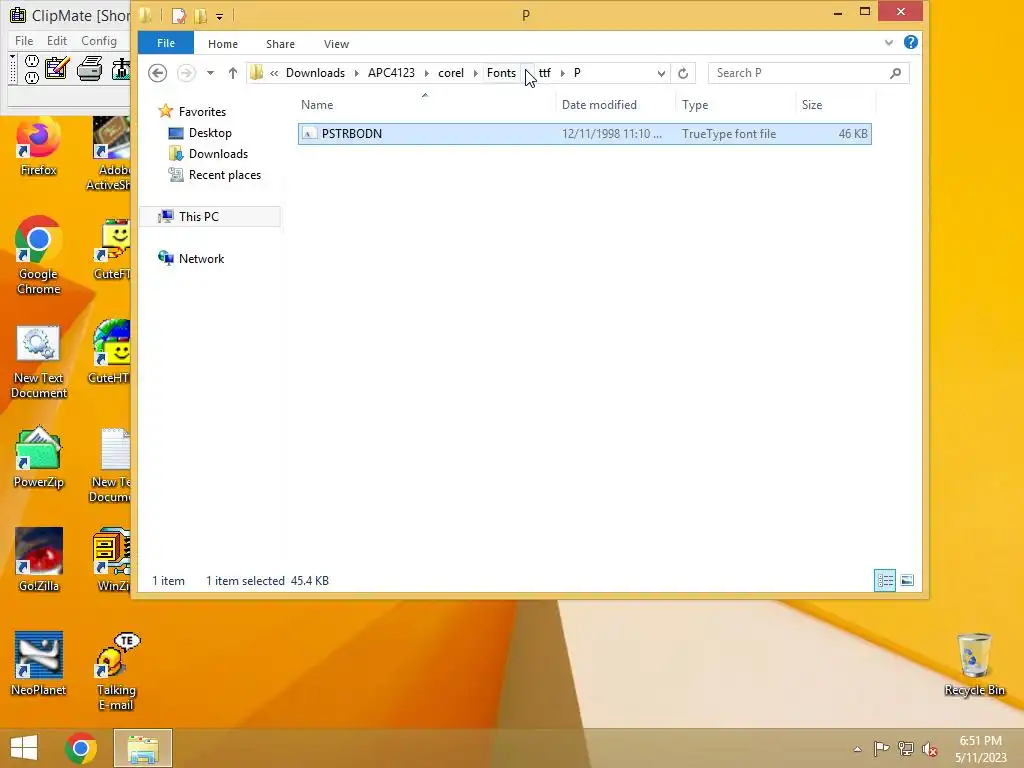Screen dimensions: 1024x768
Task: Click Chrome on the taskbar
Action: (81, 748)
